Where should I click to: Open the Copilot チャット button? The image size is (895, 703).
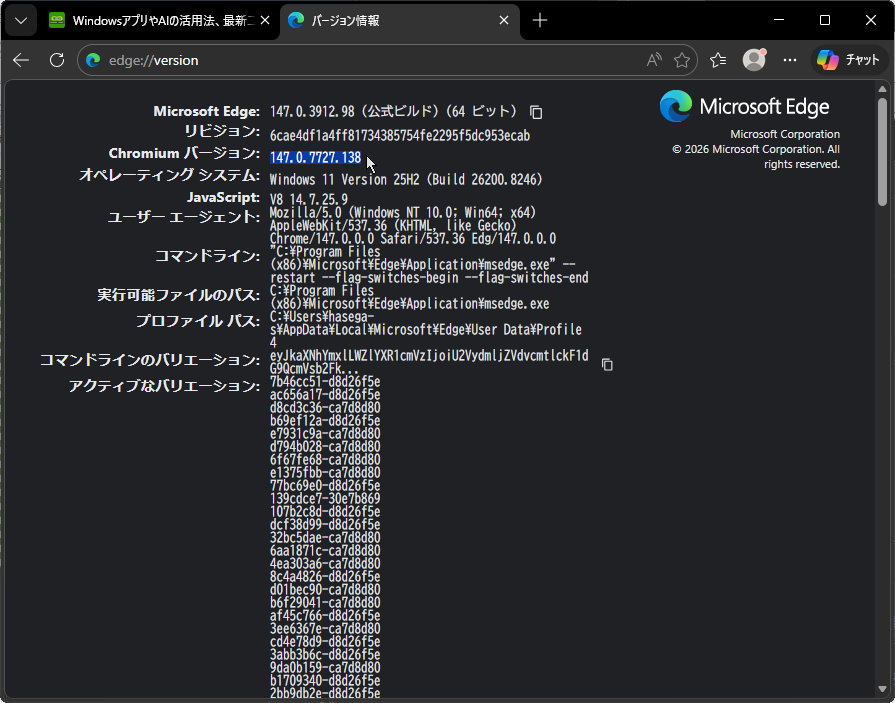coord(849,60)
